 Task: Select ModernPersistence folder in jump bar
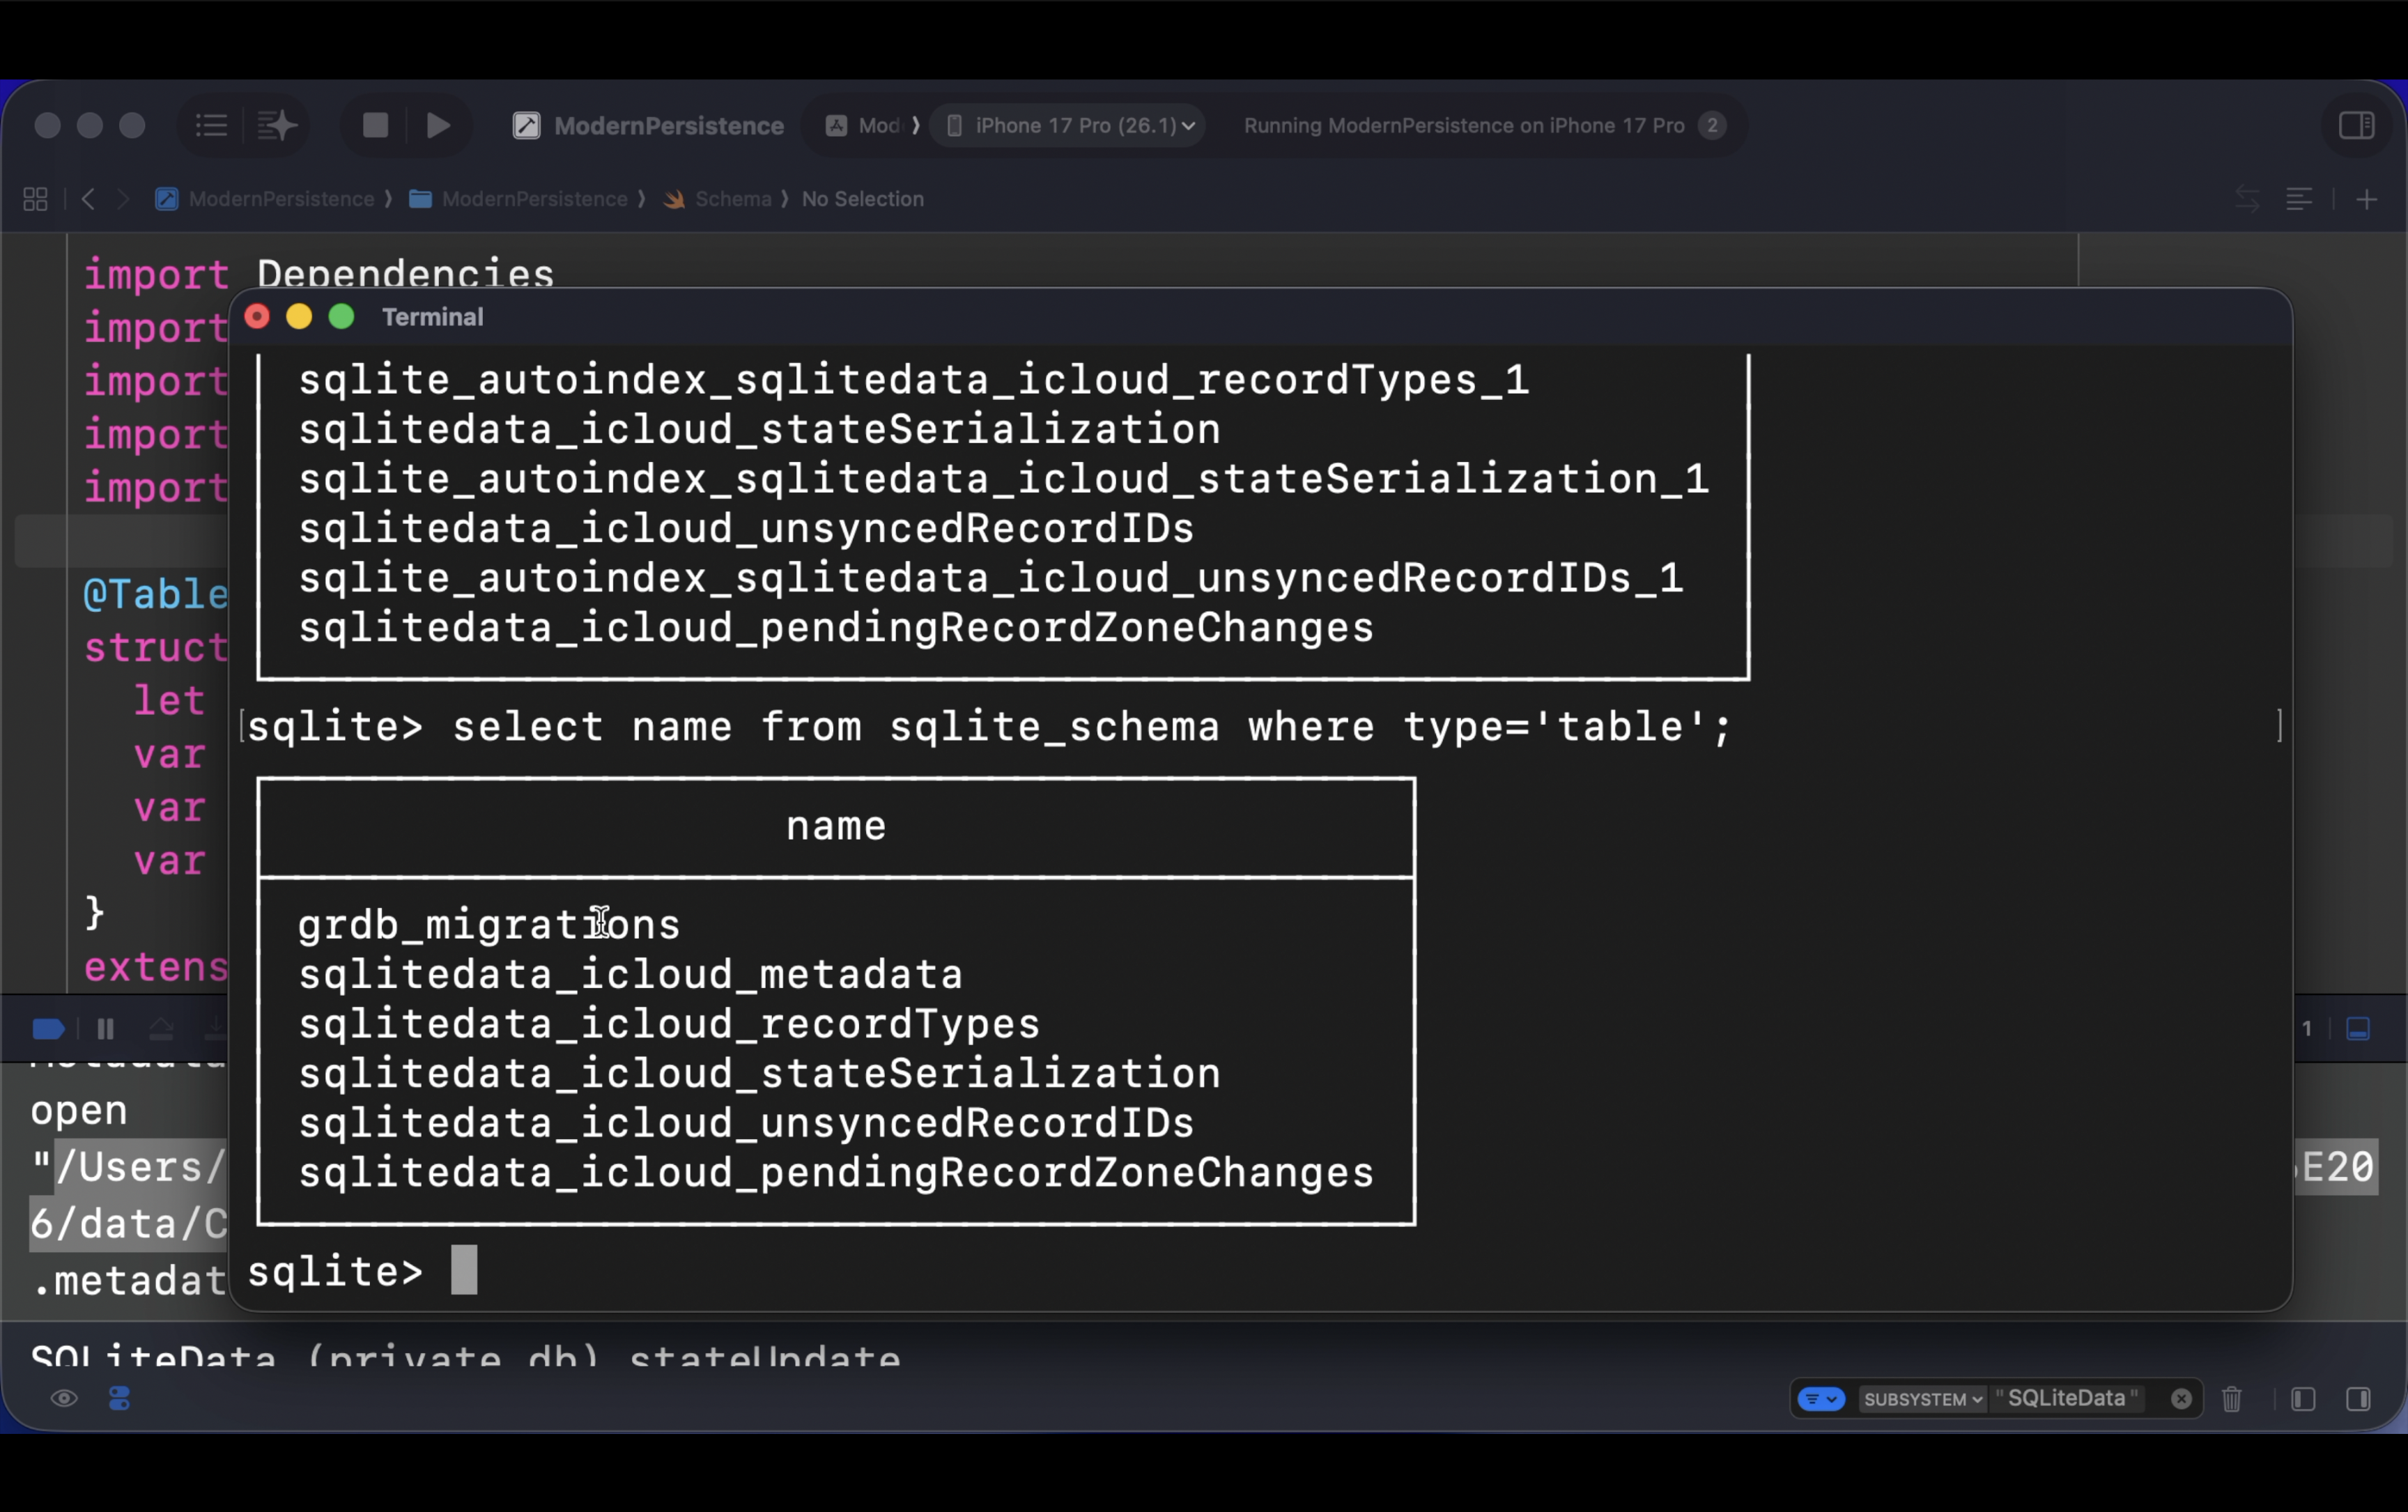[x=533, y=199]
